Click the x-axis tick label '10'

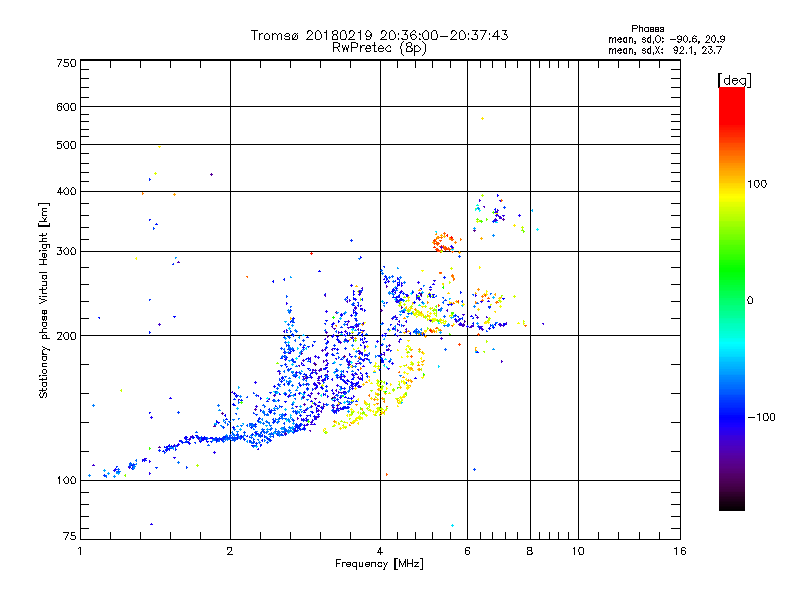[x=578, y=551]
